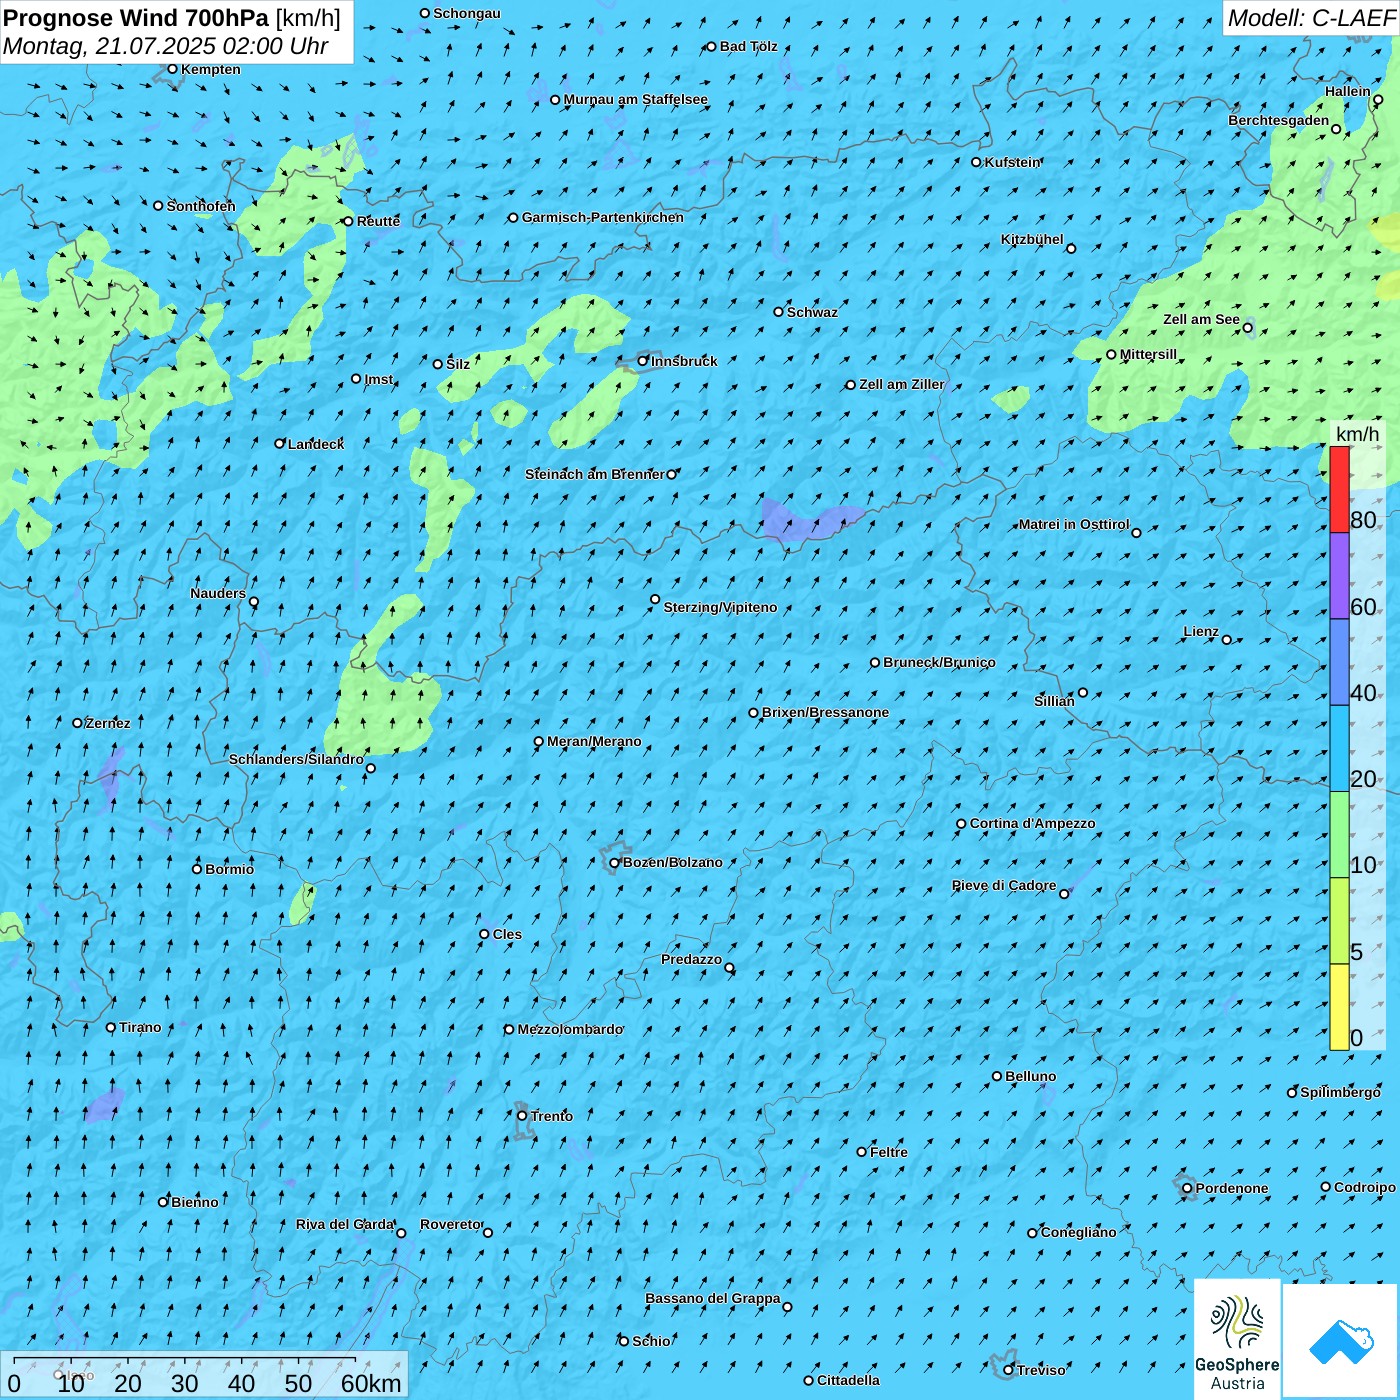Click the Cles location dot

point(485,934)
